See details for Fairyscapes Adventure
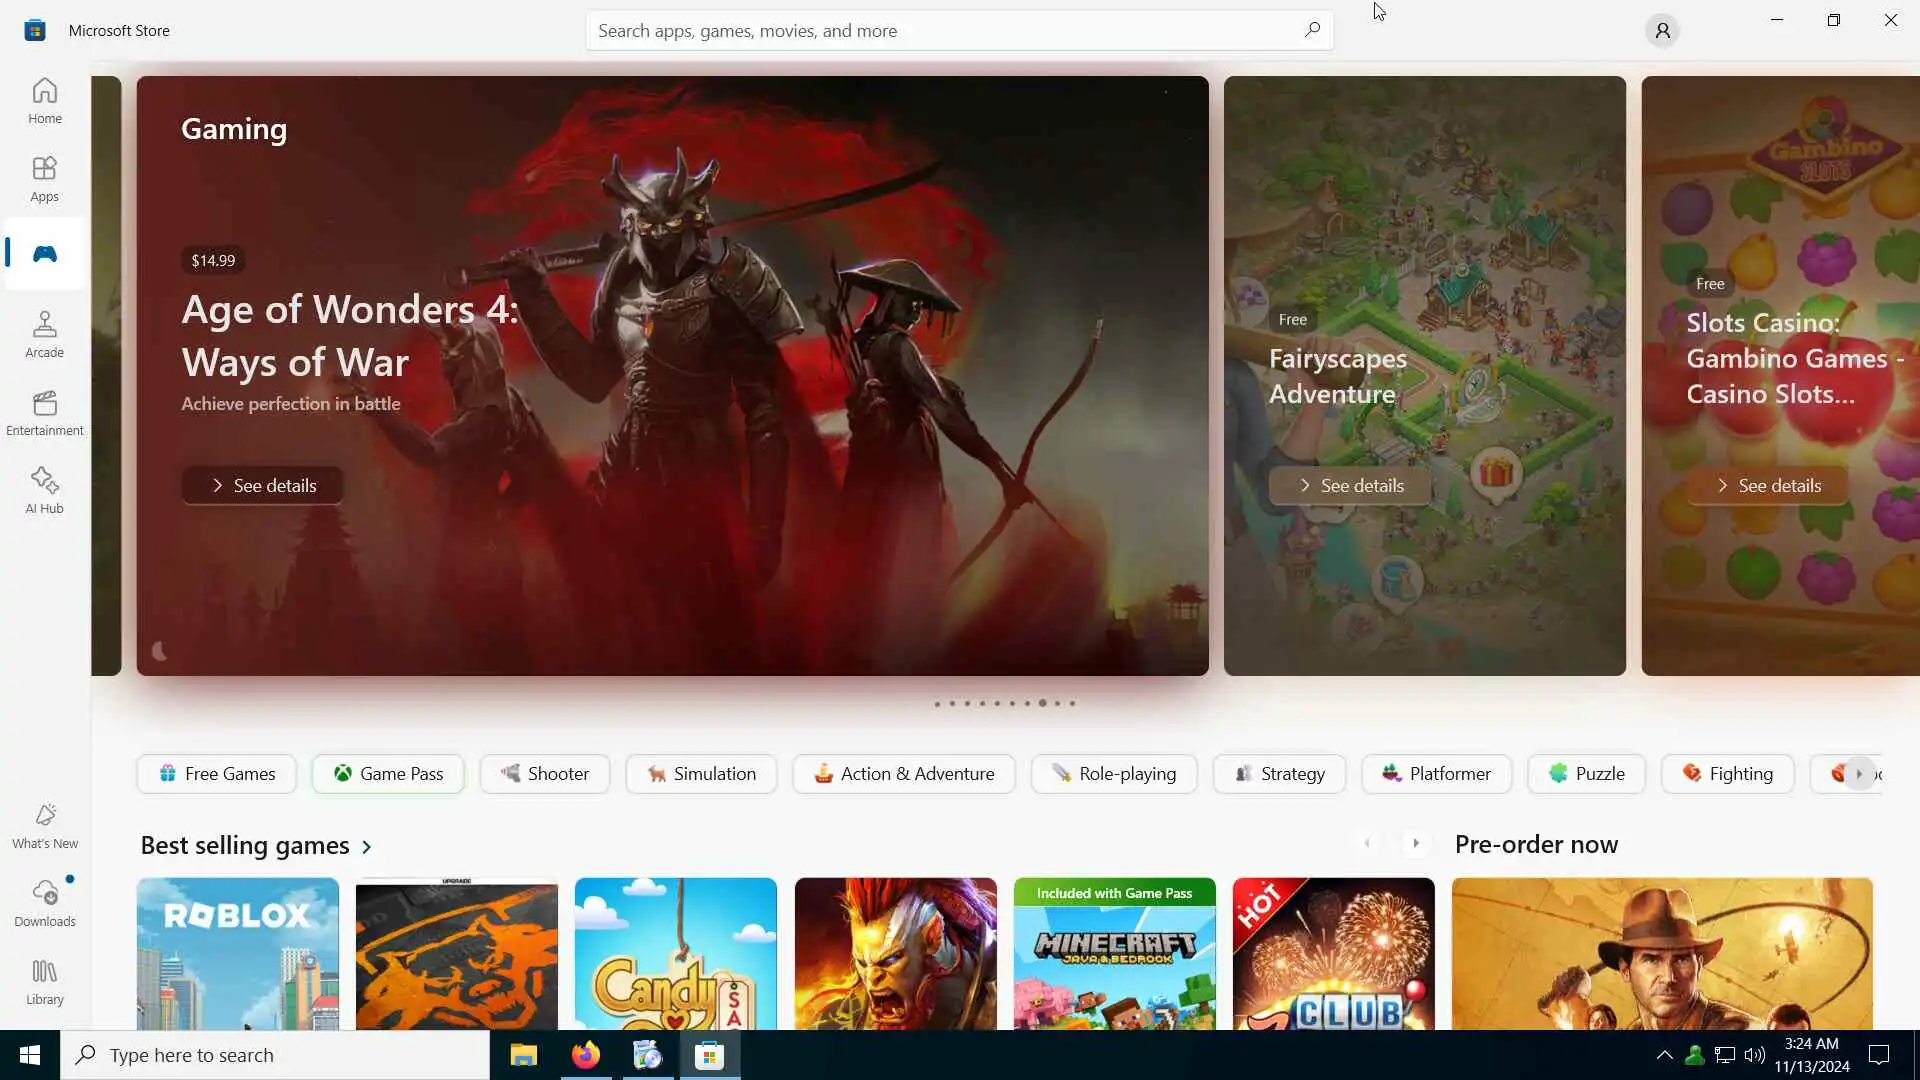This screenshot has width=1920, height=1080. [x=1349, y=486]
